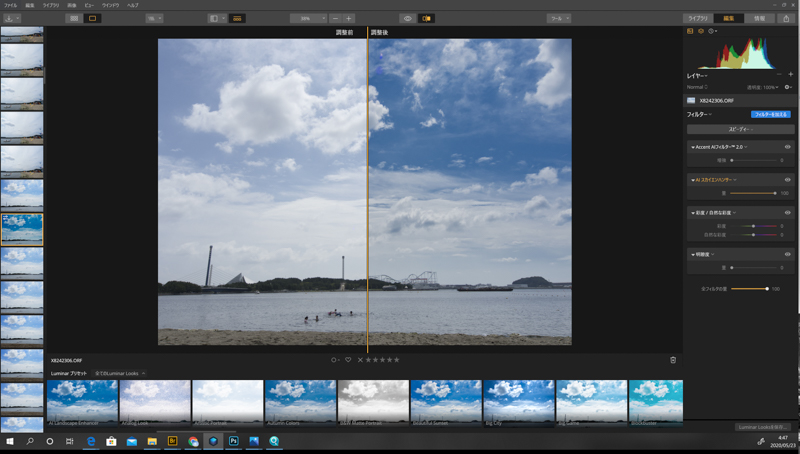
Task: Click the フィルターを追加 button
Action: click(770, 114)
